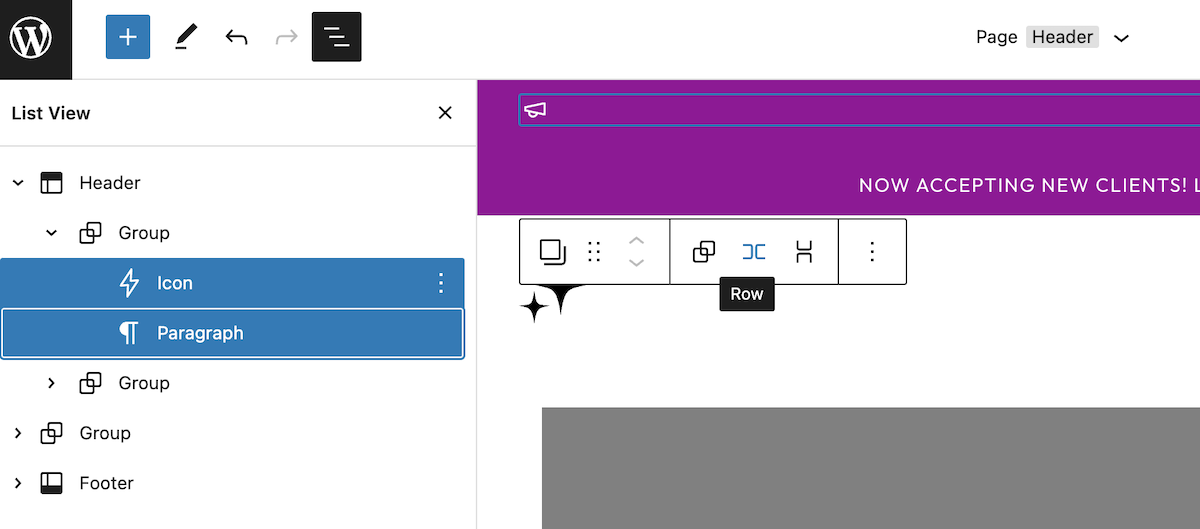Select the Tools pencil icon
This screenshot has height=529, width=1200.
tap(185, 38)
